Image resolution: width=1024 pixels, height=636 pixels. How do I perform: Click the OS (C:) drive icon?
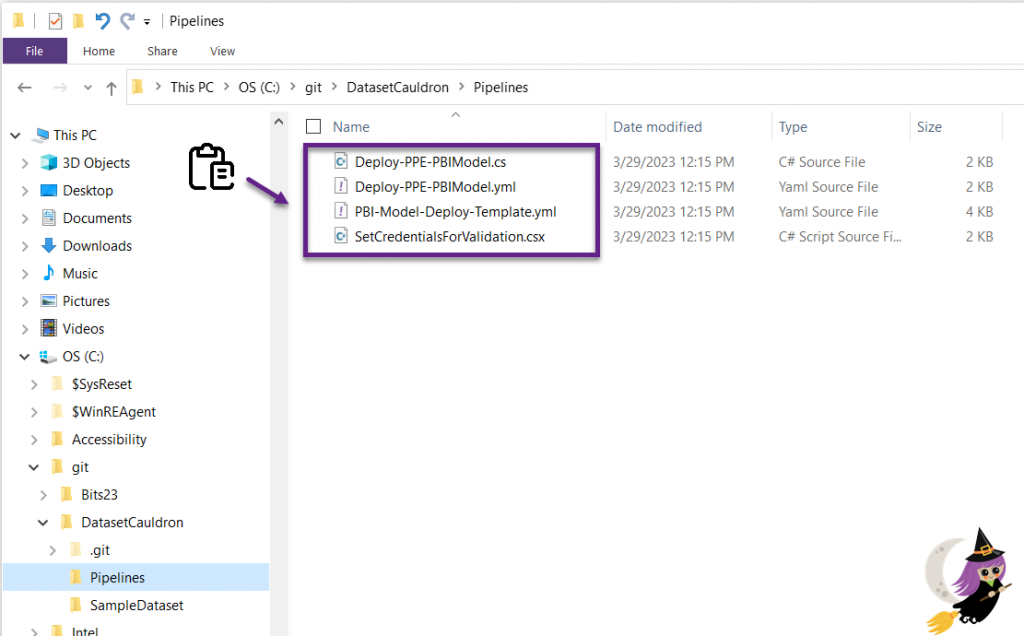point(48,357)
